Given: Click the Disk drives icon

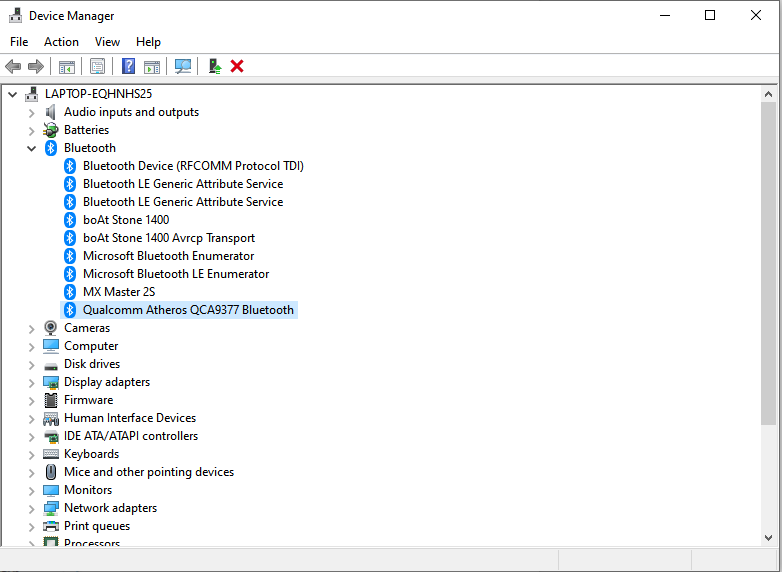Looking at the screenshot, I should 51,367.
